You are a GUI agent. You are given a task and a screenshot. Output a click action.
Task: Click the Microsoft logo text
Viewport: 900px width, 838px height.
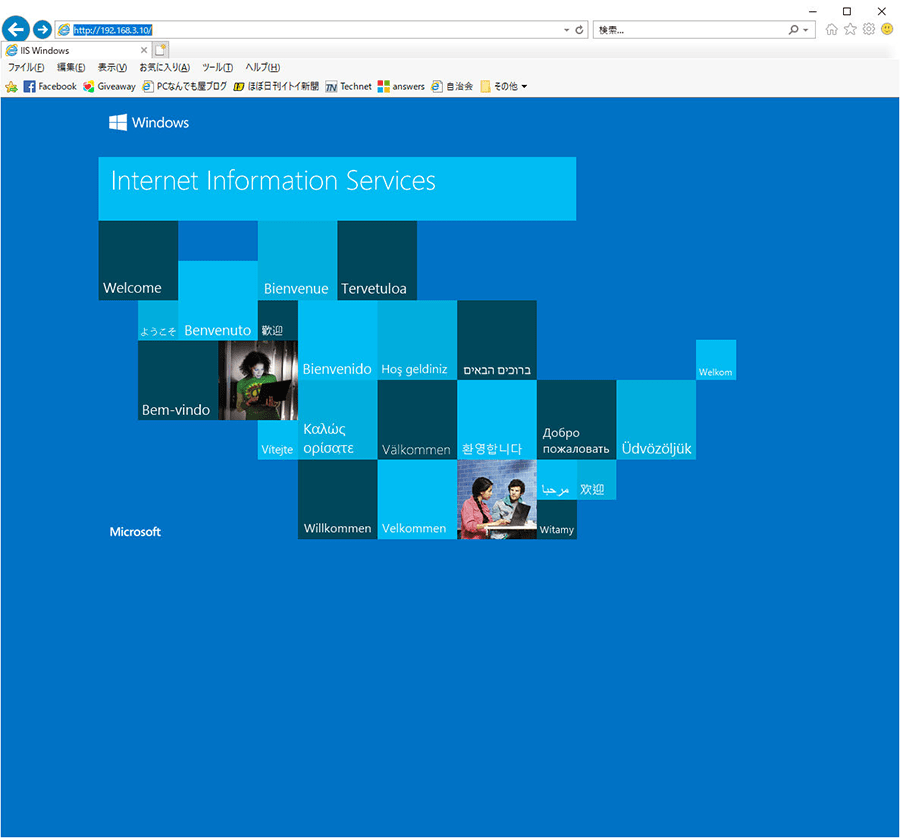(135, 531)
